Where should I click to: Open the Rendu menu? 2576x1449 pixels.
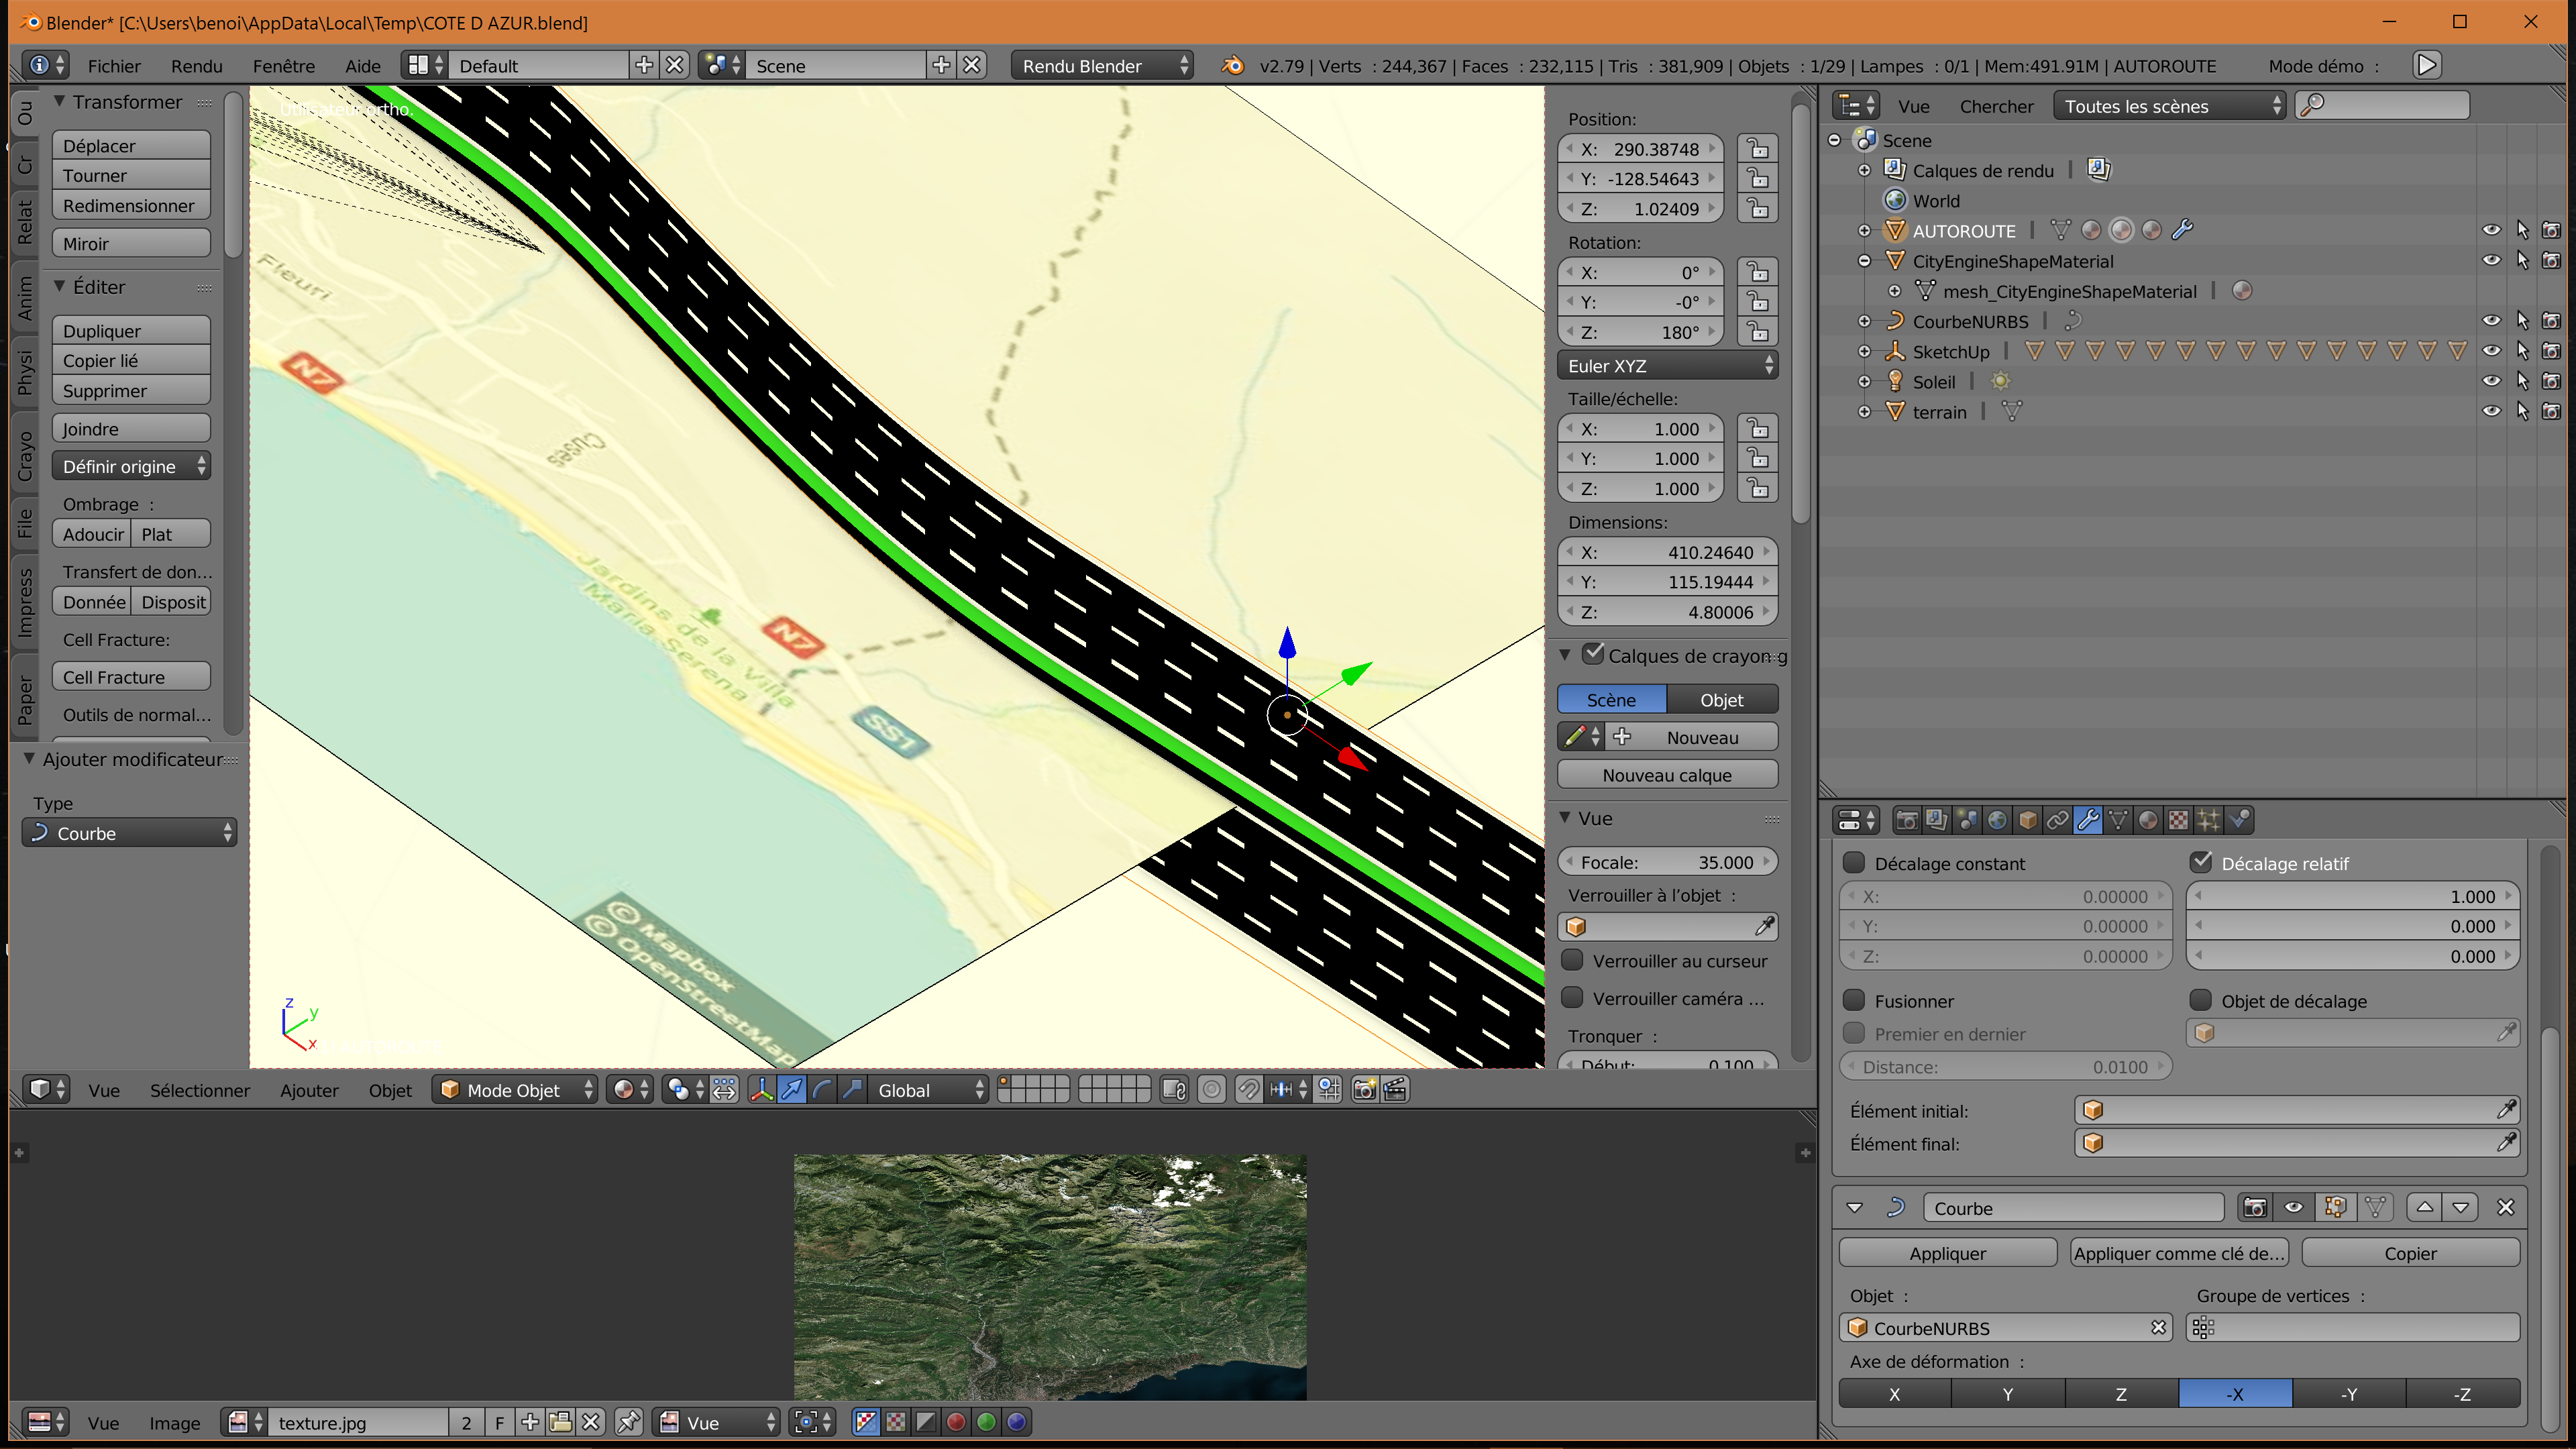[196, 66]
